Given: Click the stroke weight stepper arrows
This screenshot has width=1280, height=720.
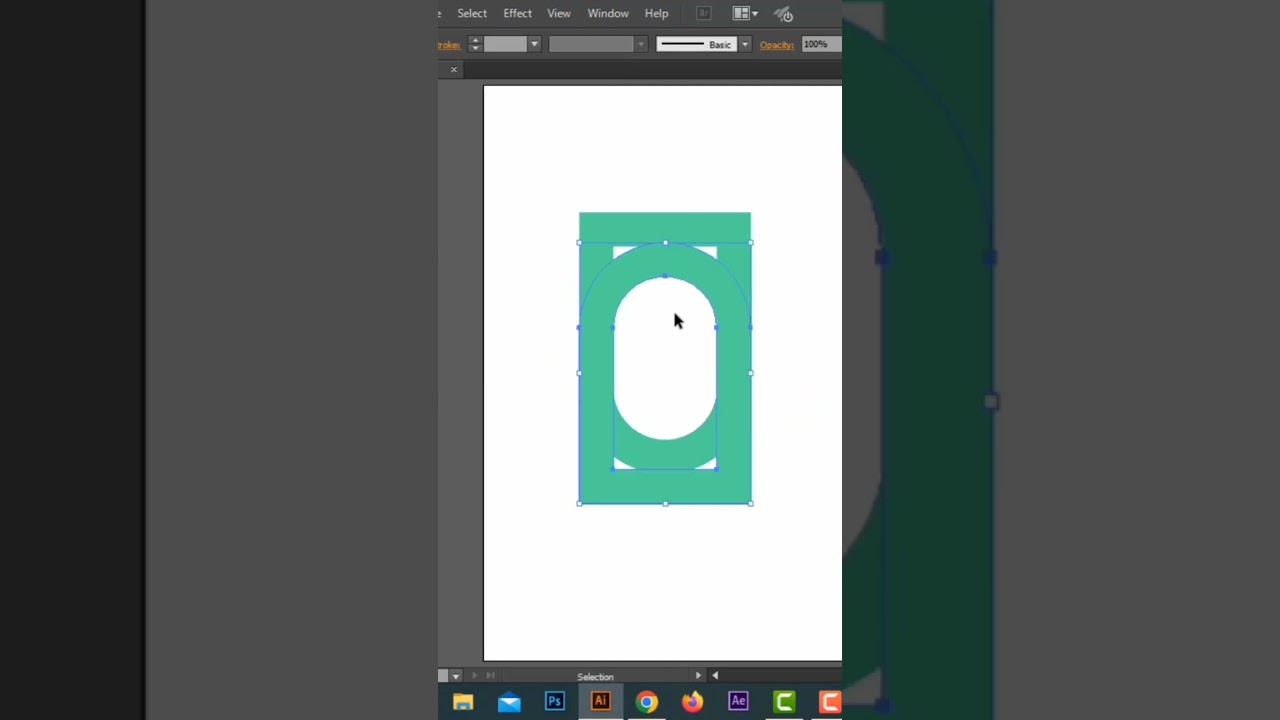Looking at the screenshot, I should [x=475, y=44].
